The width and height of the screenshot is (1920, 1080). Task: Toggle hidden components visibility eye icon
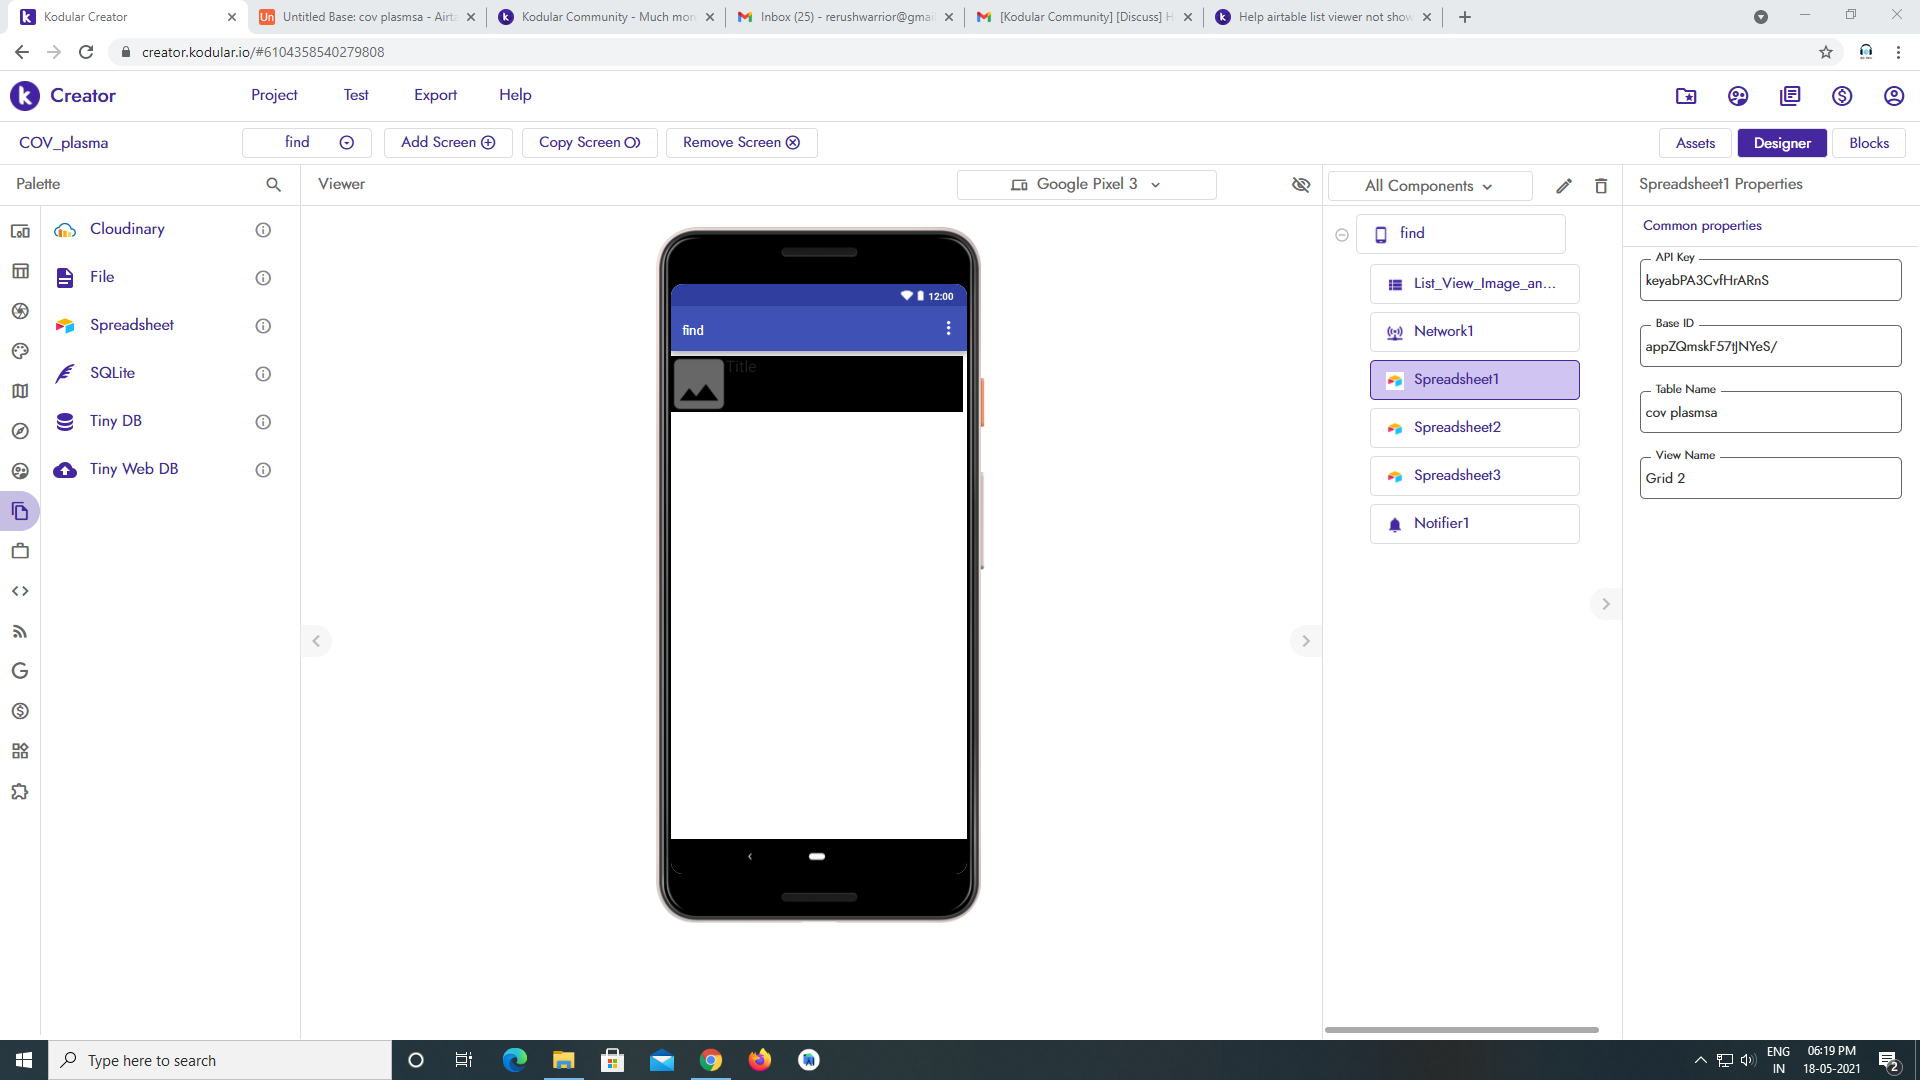pyautogui.click(x=1301, y=185)
